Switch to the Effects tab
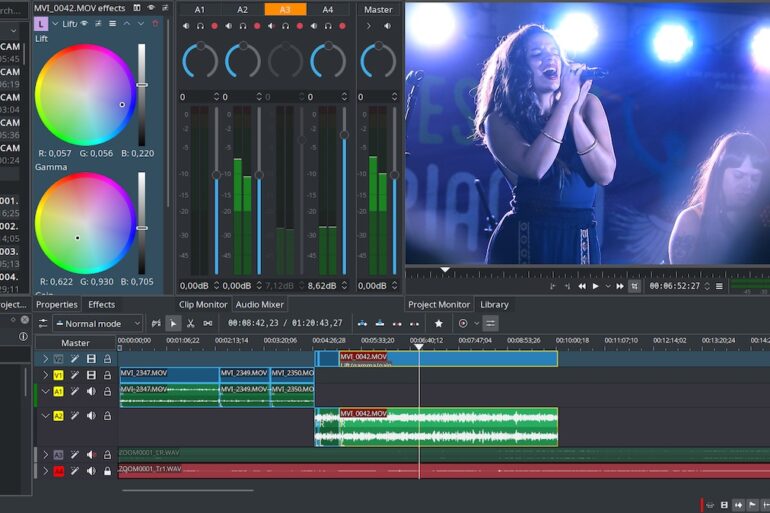This screenshot has width=770, height=513. pyautogui.click(x=101, y=304)
